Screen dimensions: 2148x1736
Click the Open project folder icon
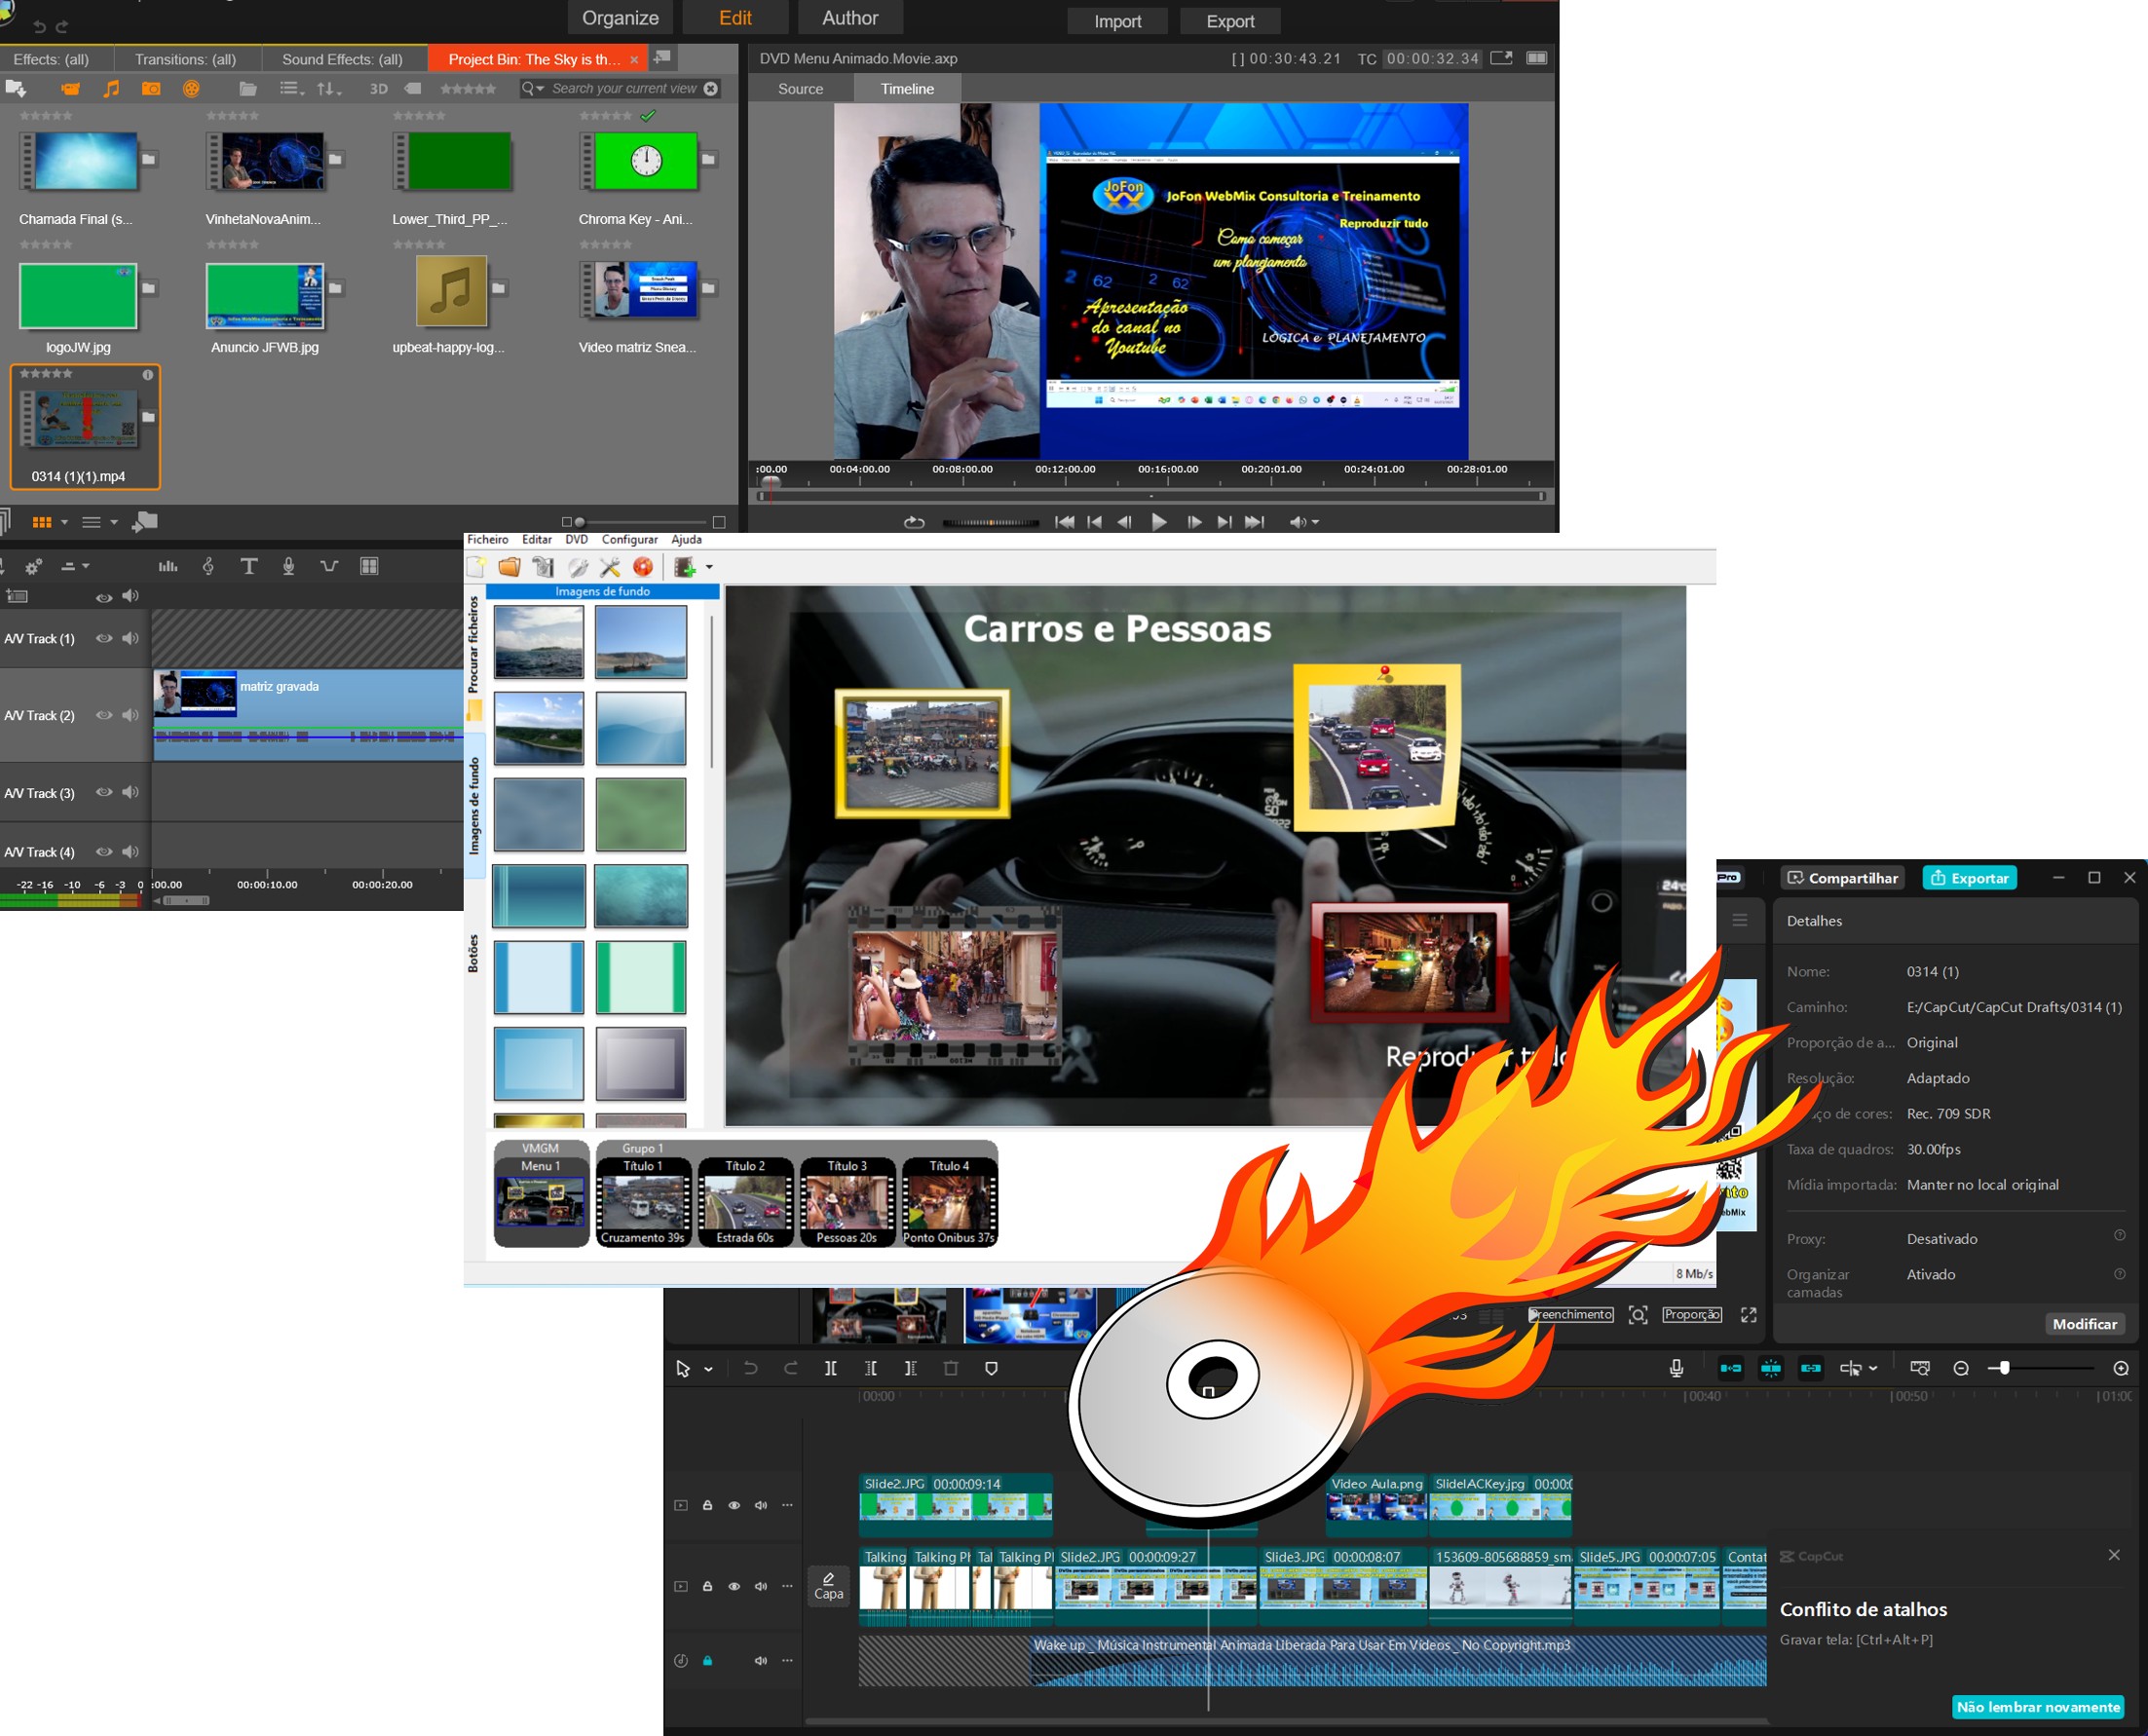(509, 567)
